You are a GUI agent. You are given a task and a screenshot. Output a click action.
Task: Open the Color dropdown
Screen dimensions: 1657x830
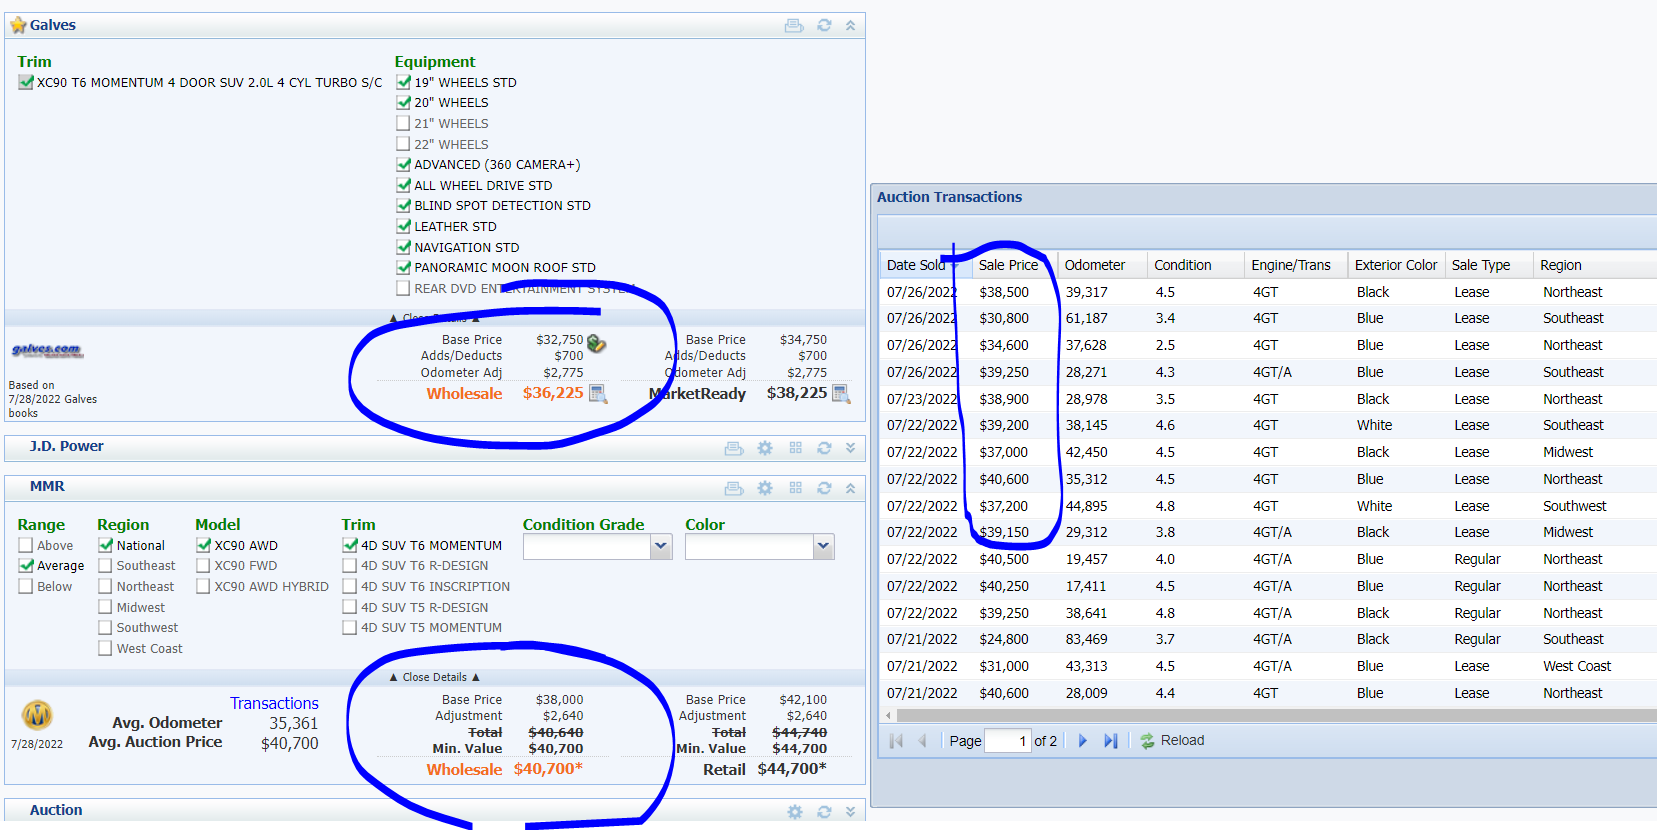tap(823, 546)
